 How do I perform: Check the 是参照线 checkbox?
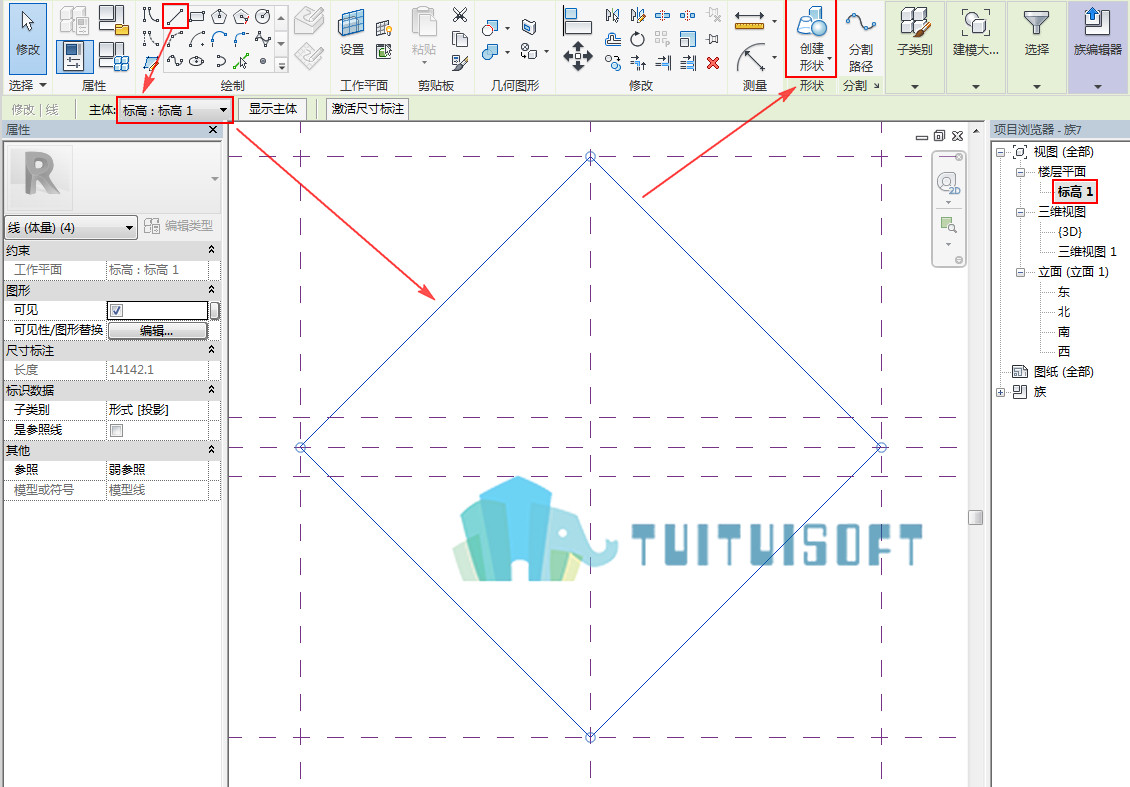click(117, 430)
